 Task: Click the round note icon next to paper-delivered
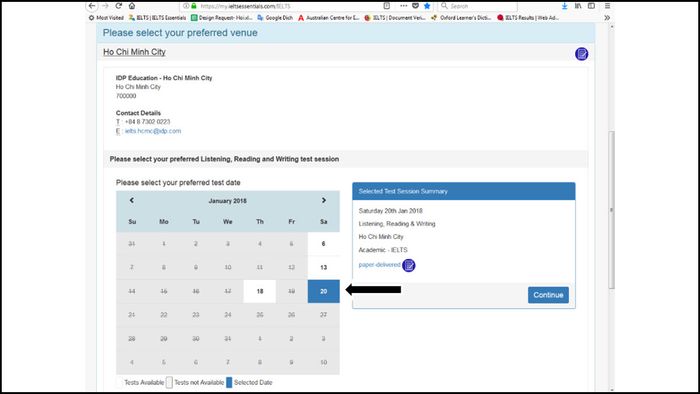408,265
